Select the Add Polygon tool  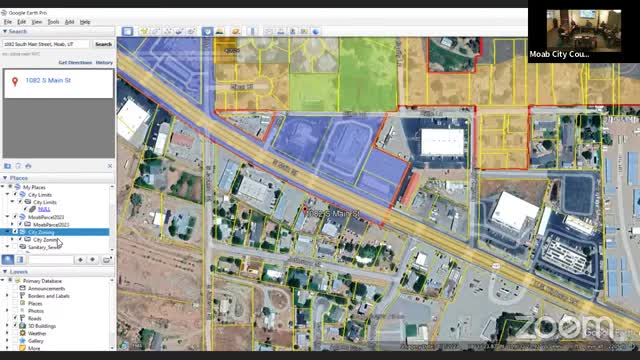pos(156,31)
